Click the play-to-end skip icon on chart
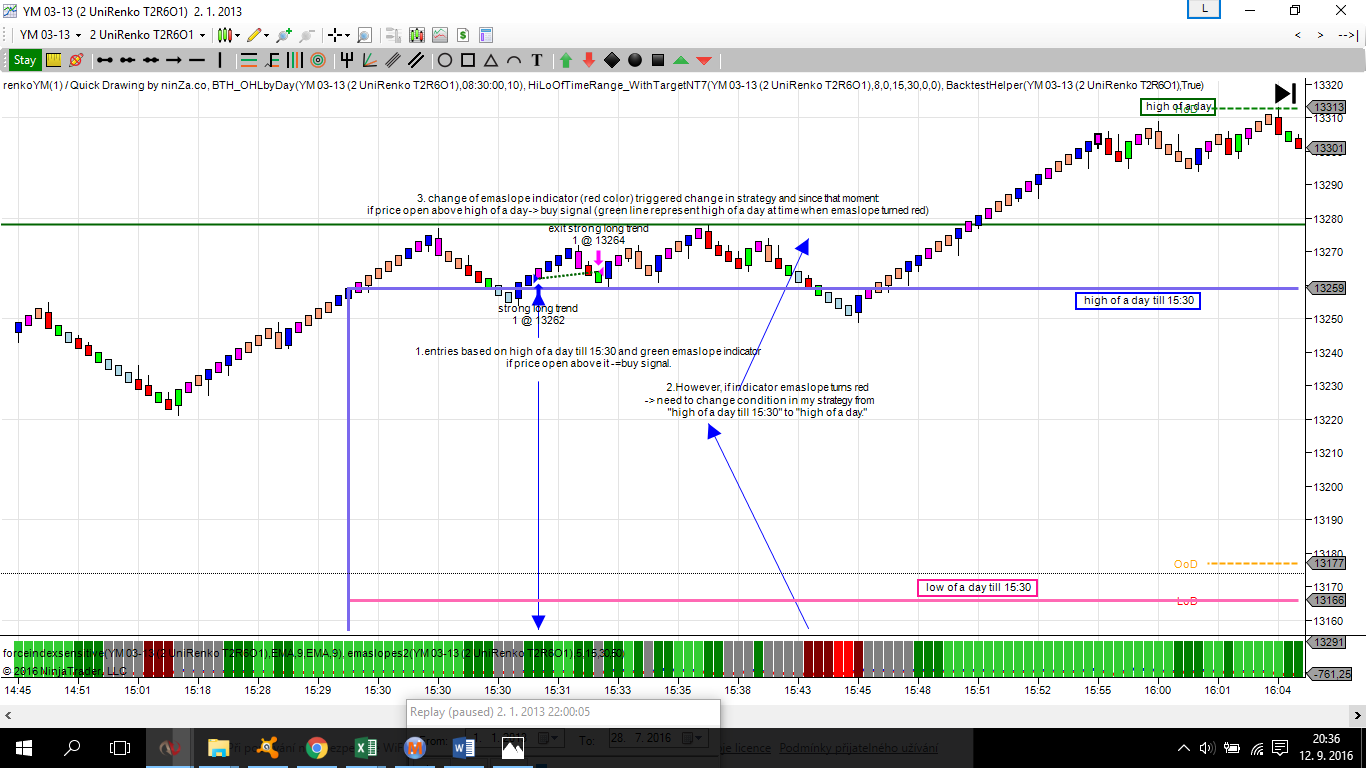Screen dimensions: 1366x768 (x=1285, y=93)
